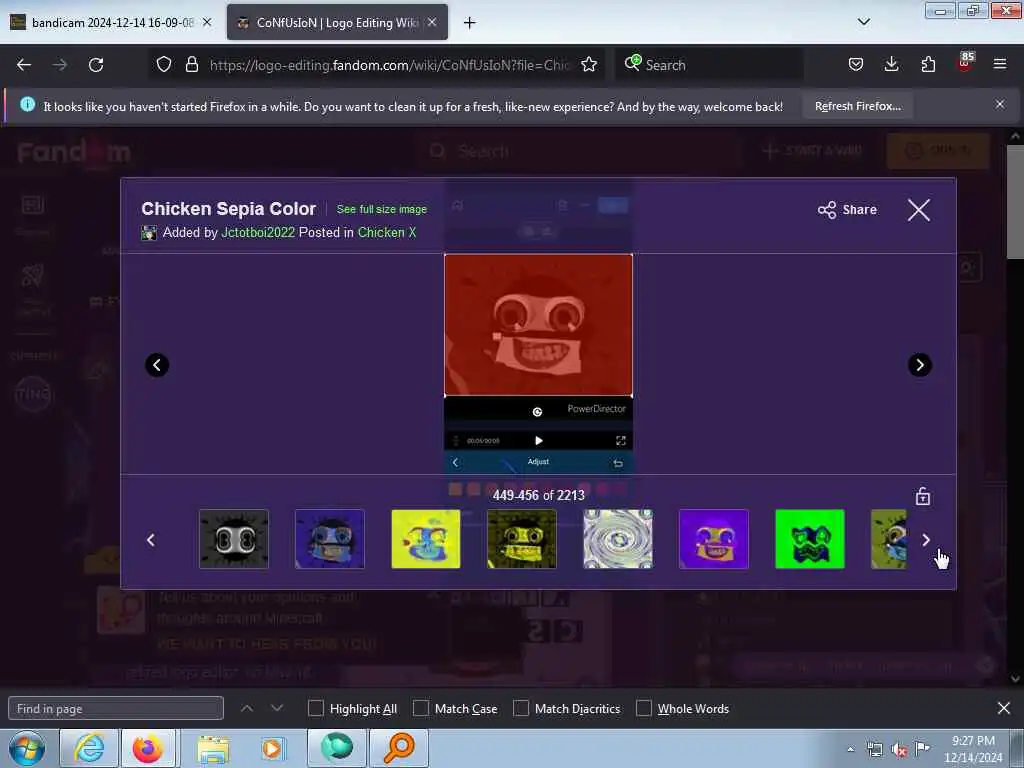Screen dimensions: 1024x768
Task: Toggle fullscreen in PowerDirector preview
Action: 620,441
